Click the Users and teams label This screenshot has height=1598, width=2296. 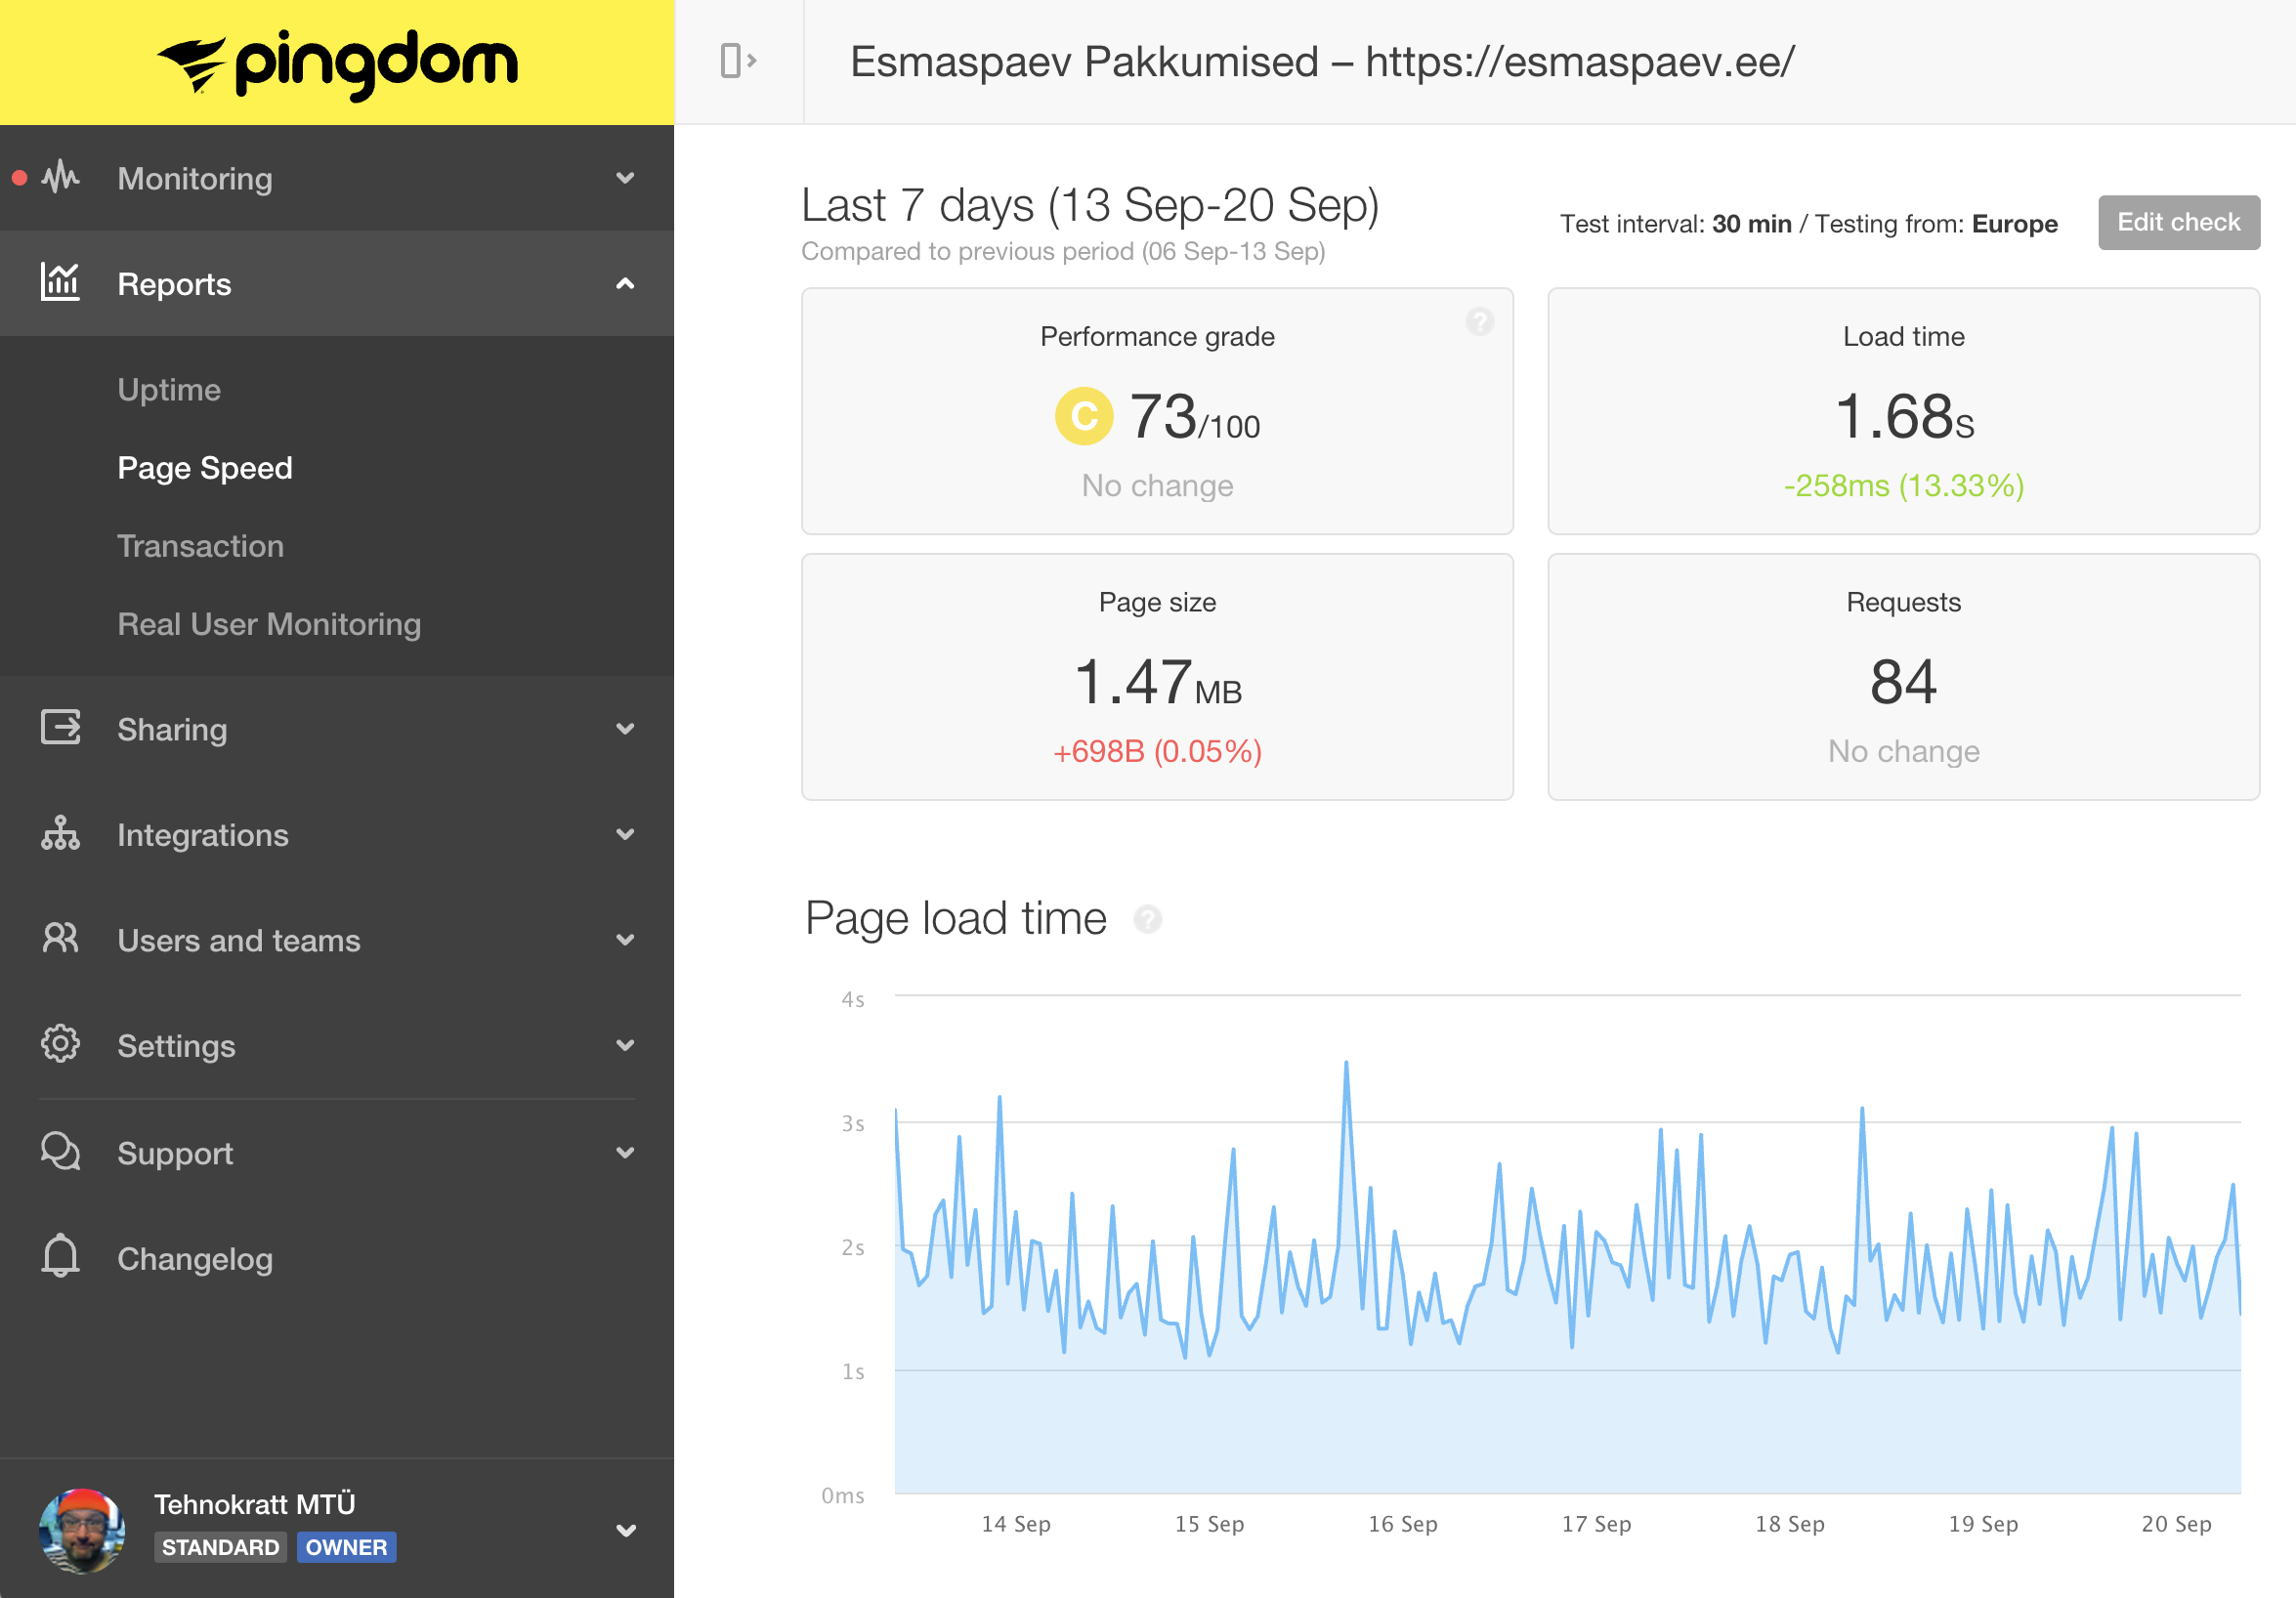click(239, 941)
